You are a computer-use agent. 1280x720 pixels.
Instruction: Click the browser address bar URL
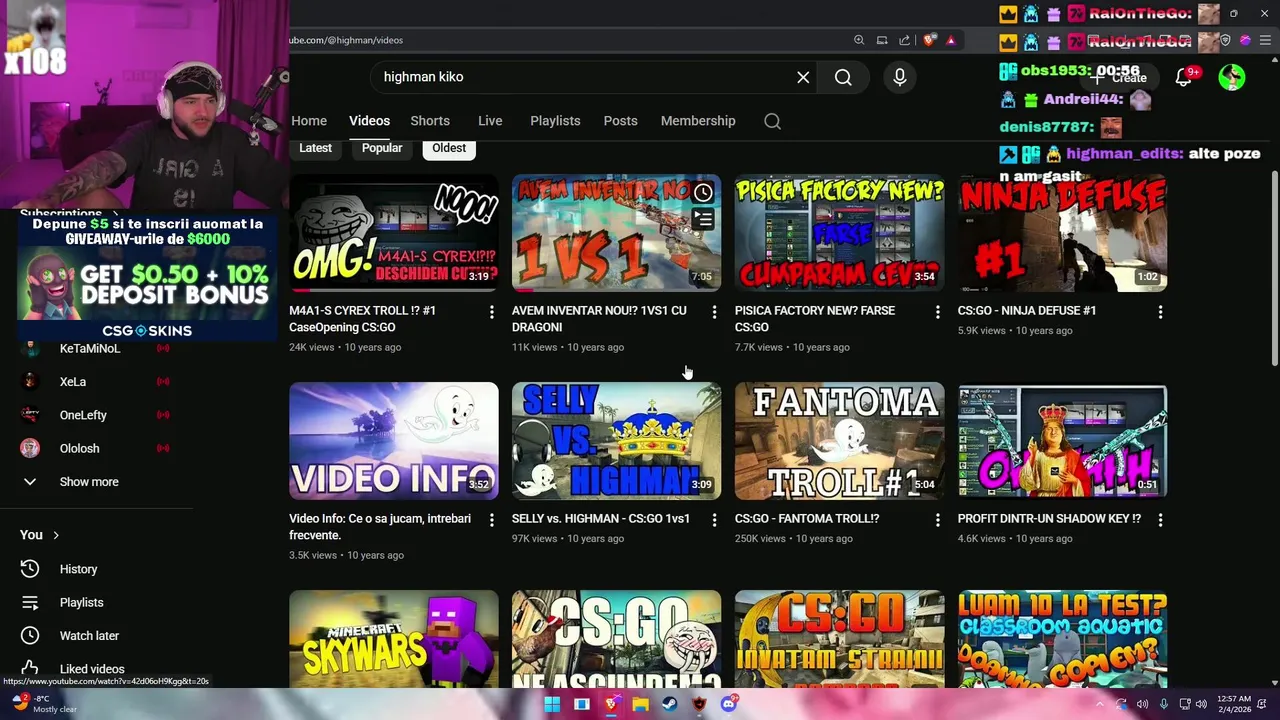(346, 40)
